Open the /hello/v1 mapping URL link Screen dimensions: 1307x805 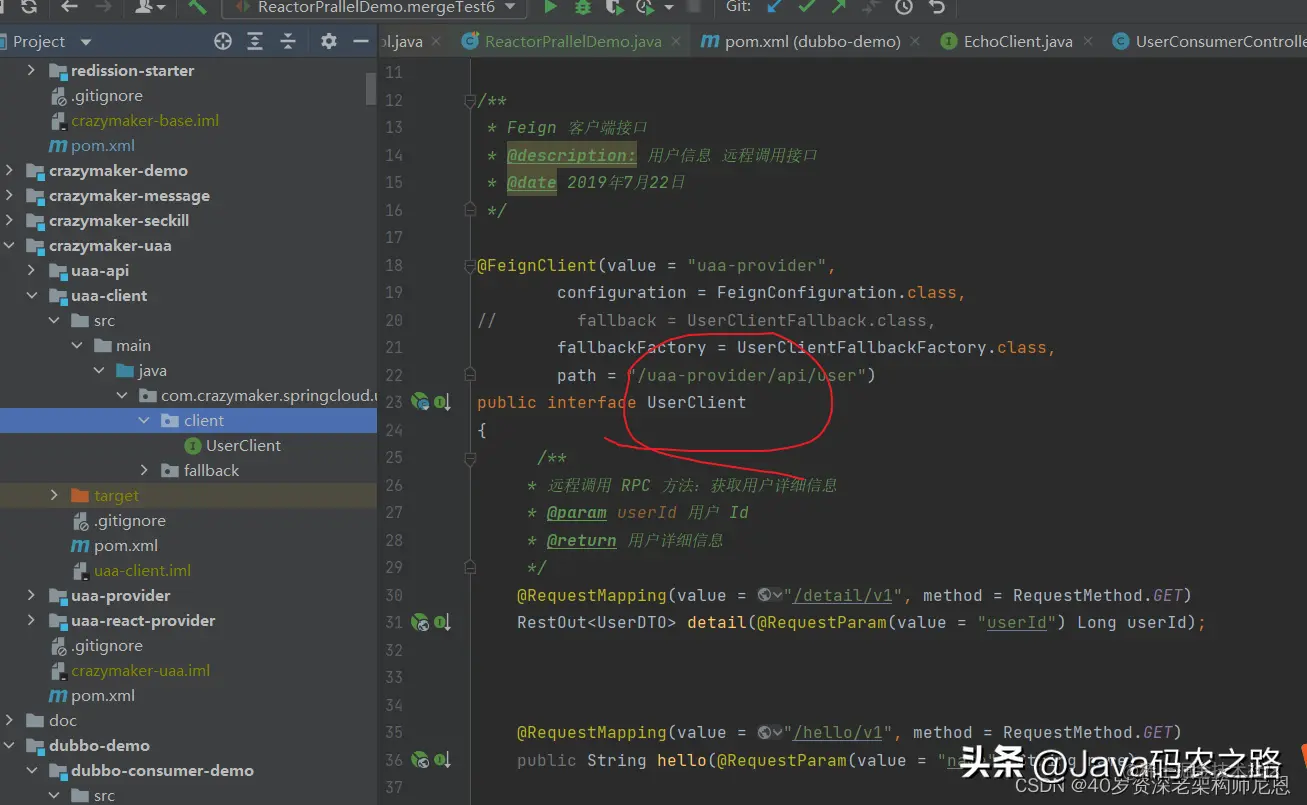click(x=838, y=732)
